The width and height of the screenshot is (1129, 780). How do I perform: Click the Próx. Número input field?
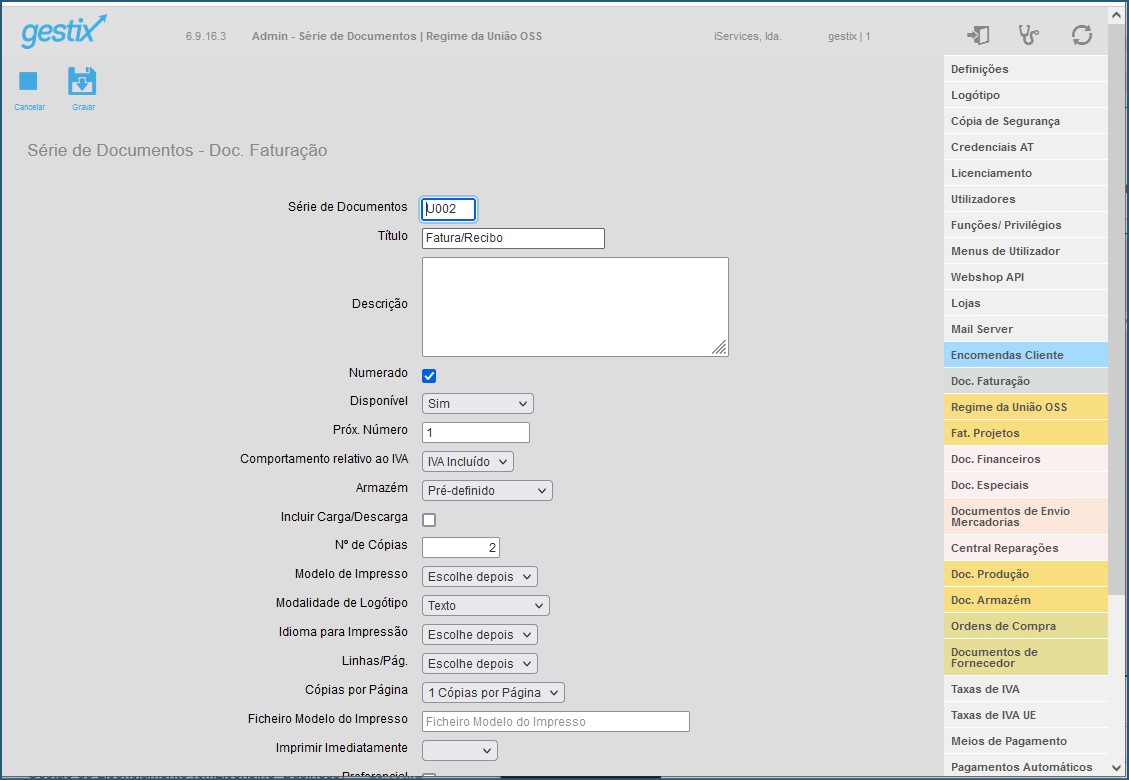pos(476,432)
